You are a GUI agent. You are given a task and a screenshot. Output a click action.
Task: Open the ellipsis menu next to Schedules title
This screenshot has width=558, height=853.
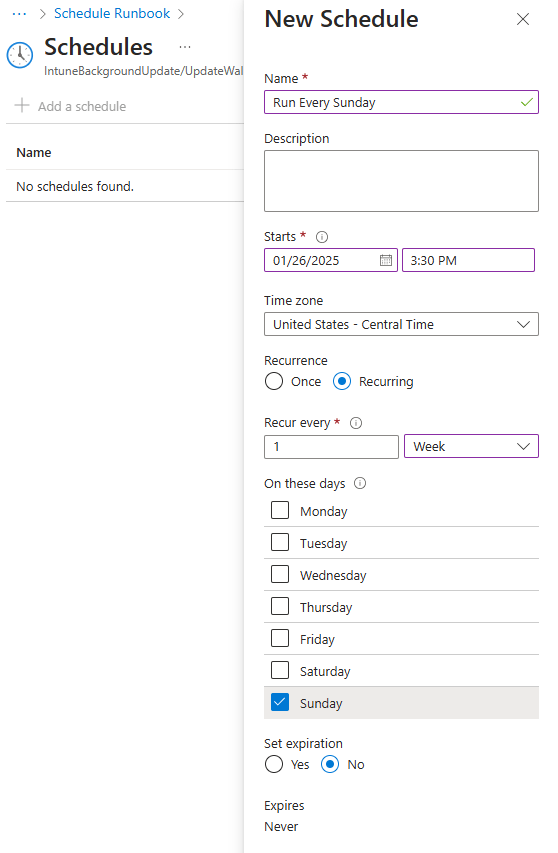coord(185,47)
